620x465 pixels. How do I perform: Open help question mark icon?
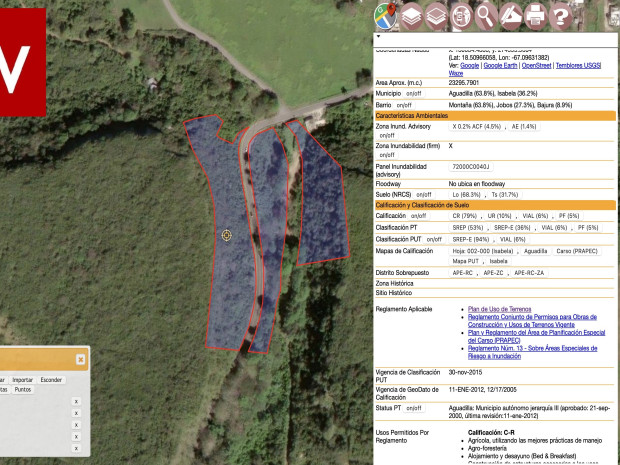560,15
